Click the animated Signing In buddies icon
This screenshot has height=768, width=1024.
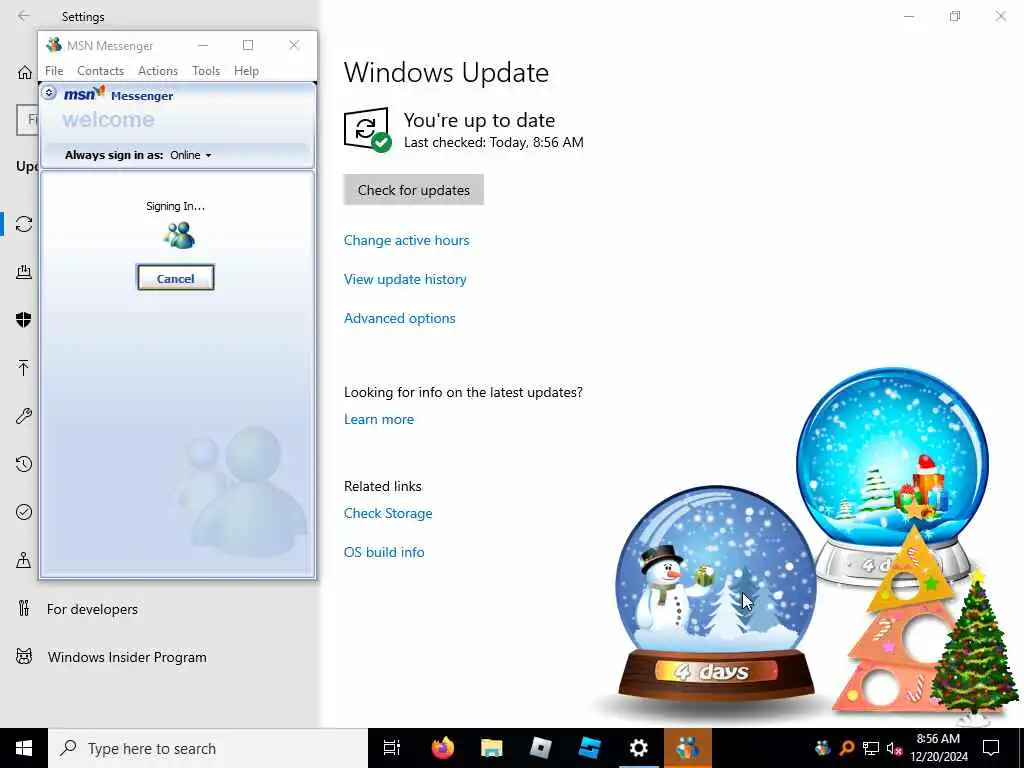pos(179,236)
